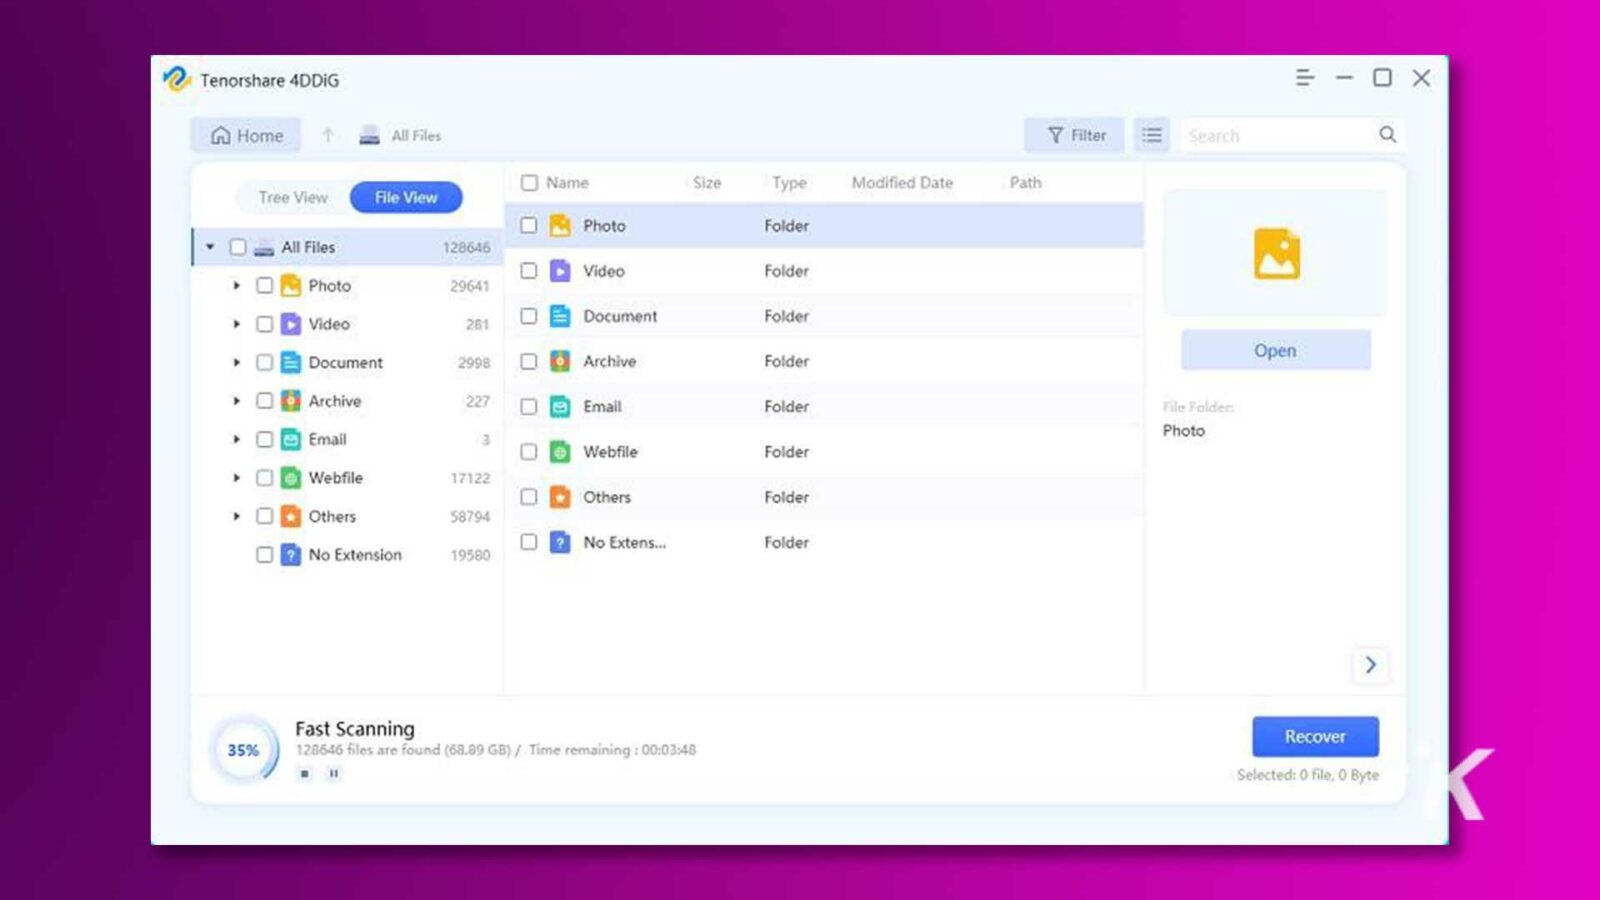Expand the Others tree node

coord(237,516)
